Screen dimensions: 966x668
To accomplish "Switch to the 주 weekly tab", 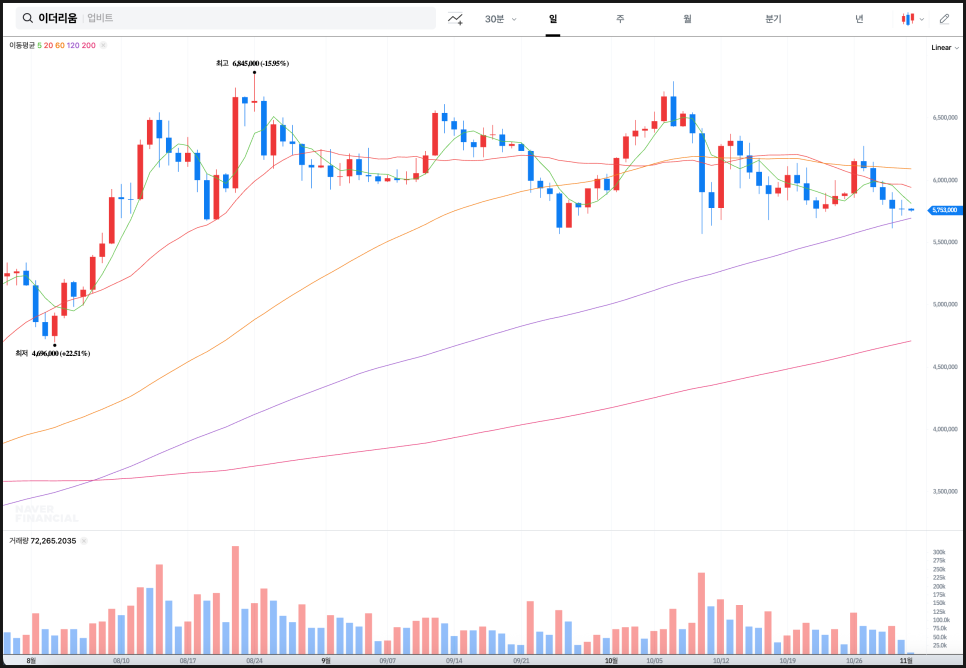I will coord(620,18).
